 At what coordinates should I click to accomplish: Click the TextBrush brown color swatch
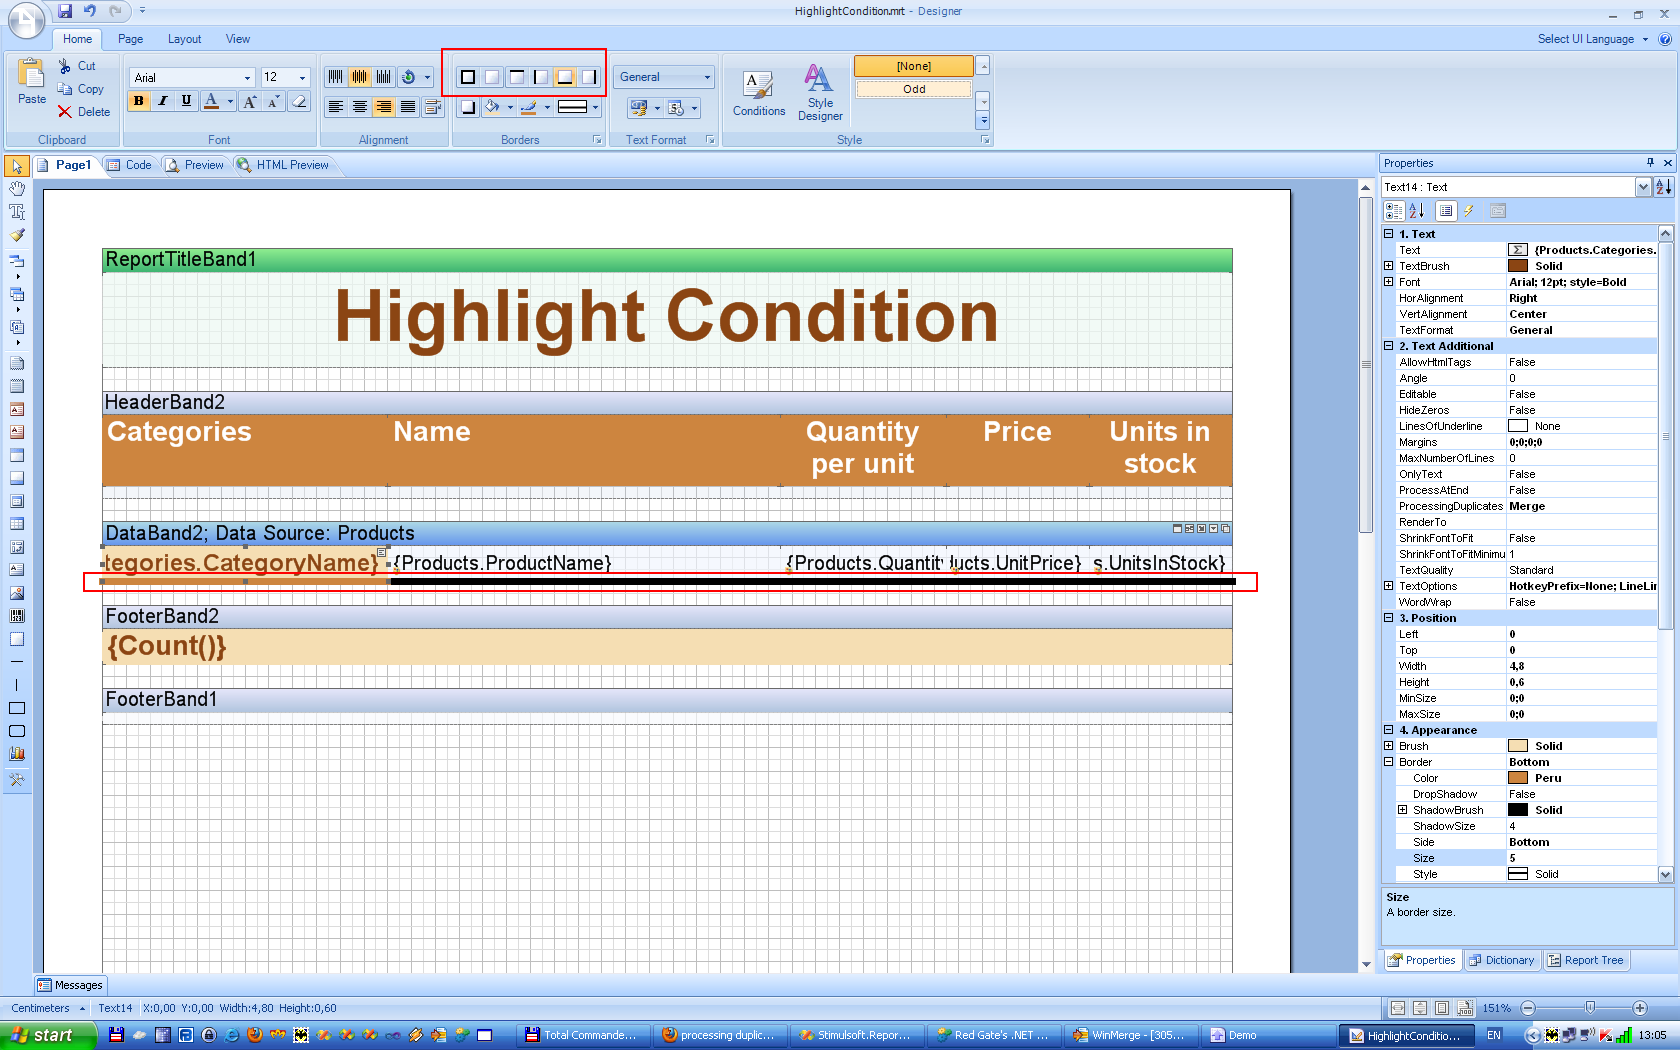1517,266
